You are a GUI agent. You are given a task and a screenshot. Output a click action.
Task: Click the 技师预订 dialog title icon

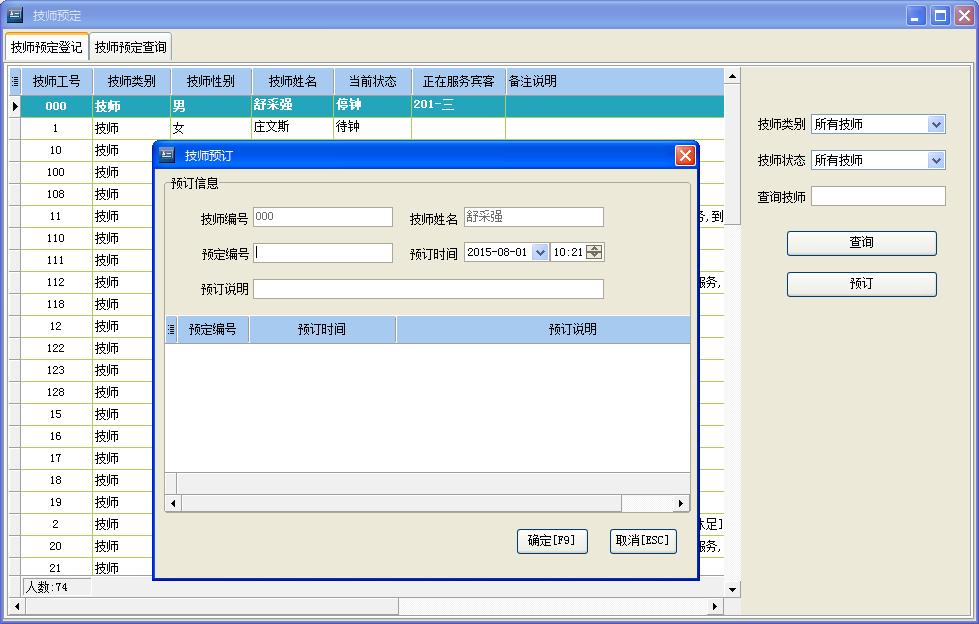tap(167, 155)
